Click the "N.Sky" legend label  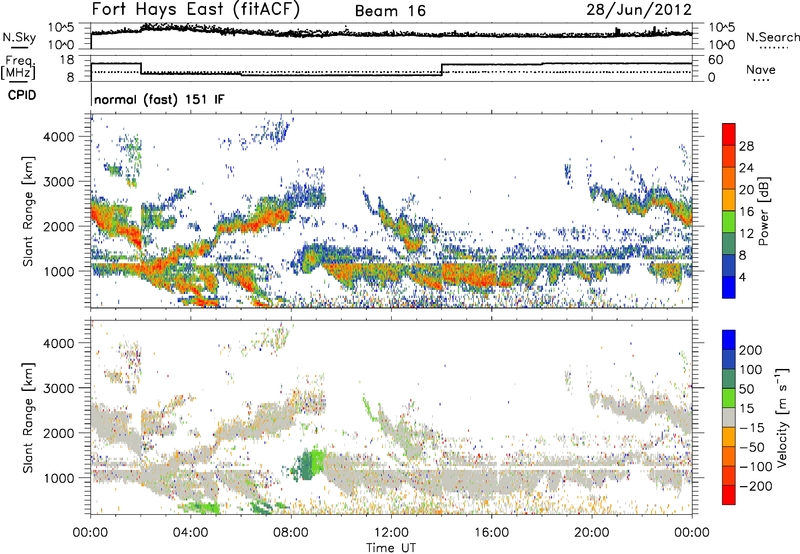[x=19, y=37]
